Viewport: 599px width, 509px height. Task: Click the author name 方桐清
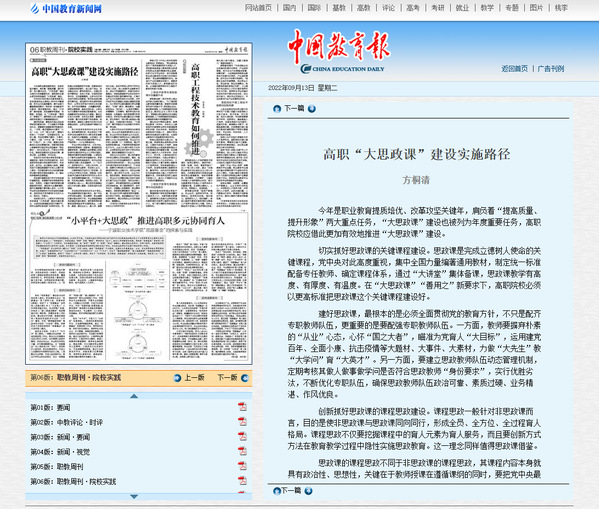click(416, 180)
